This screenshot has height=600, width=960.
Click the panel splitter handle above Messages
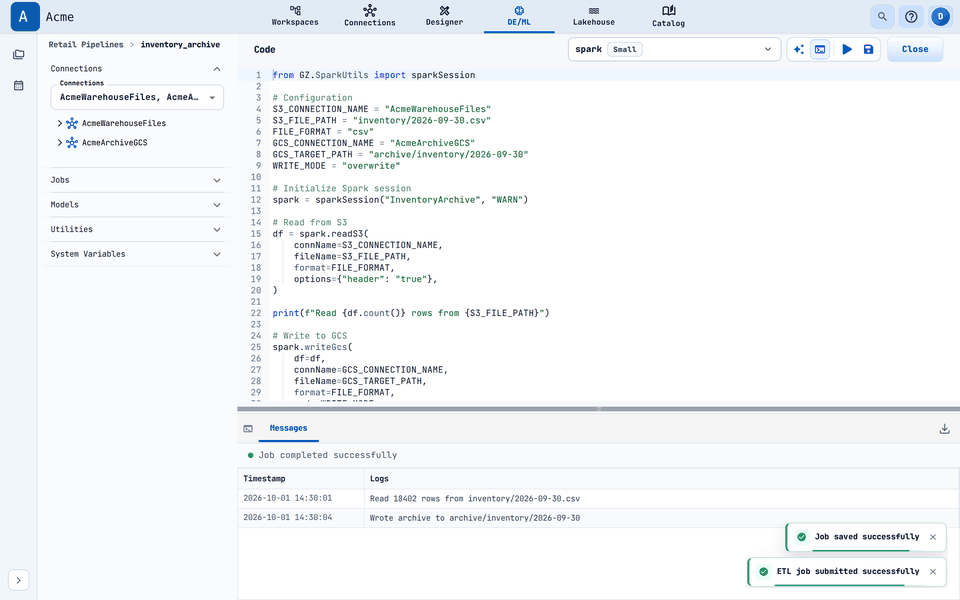pyautogui.click(x=599, y=408)
